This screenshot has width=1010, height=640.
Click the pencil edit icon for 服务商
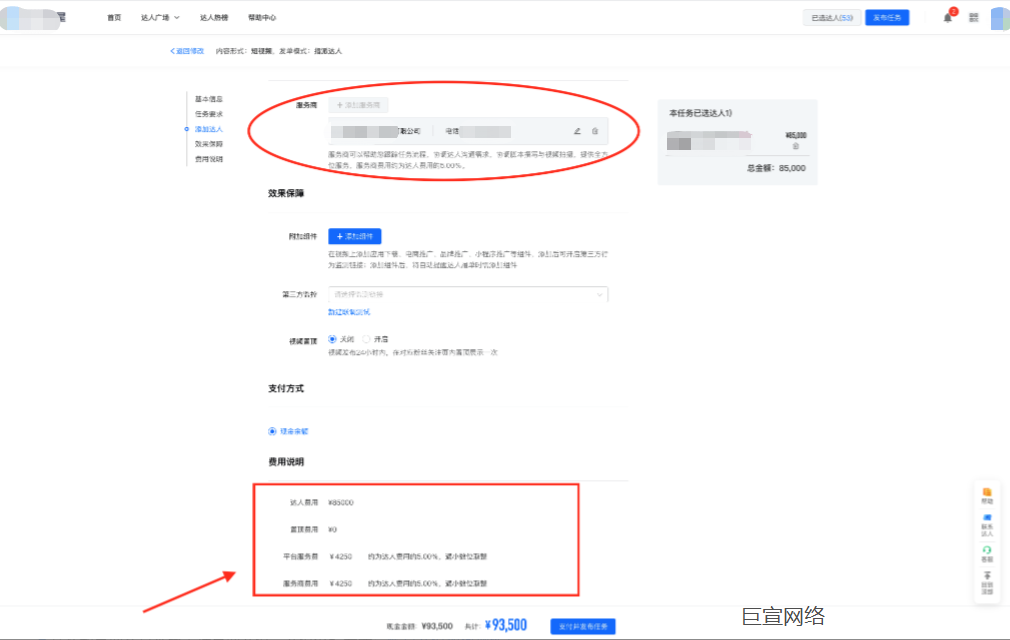point(577,131)
